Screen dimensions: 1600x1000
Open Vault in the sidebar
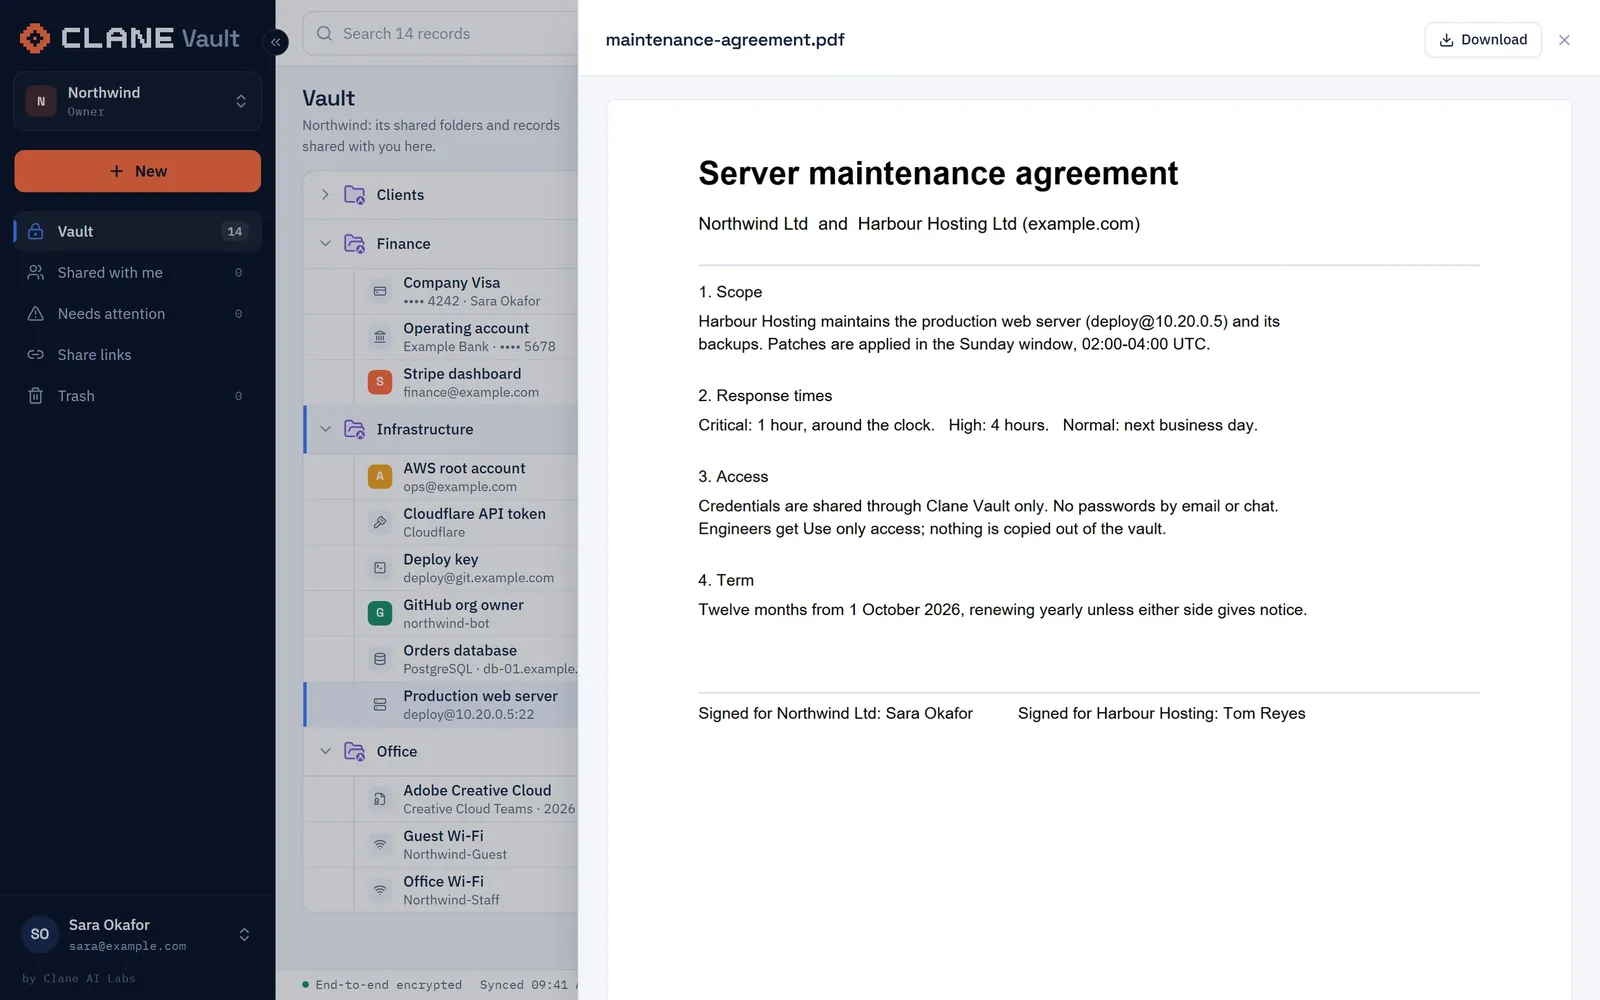138,231
